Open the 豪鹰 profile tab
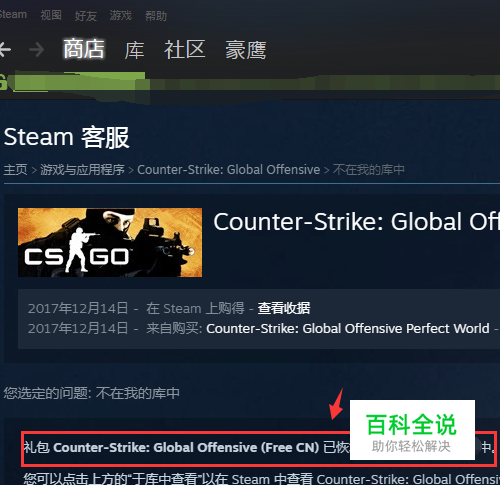This screenshot has height=485, width=500. tap(246, 50)
